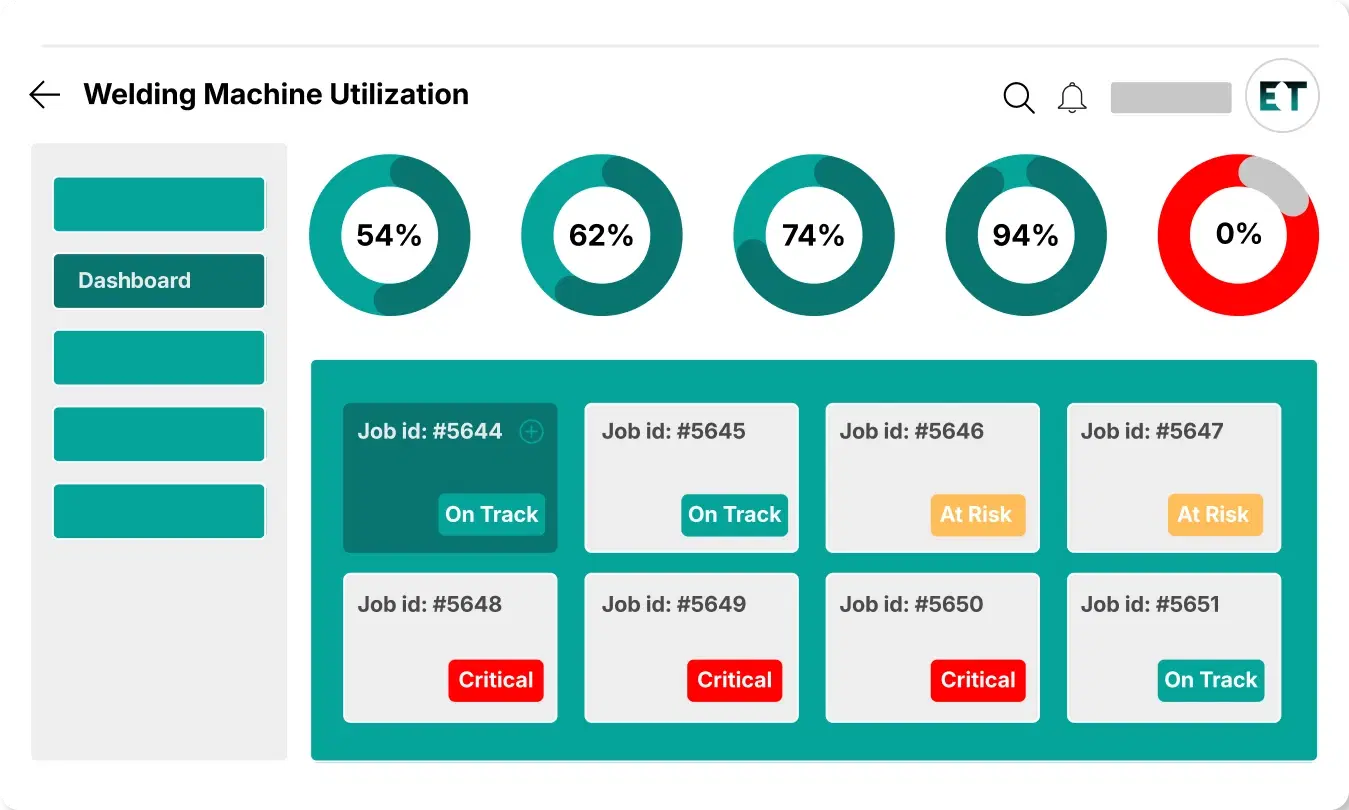Open the 74% utilization donut chart
This screenshot has width=1349, height=810.
pyautogui.click(x=813, y=236)
